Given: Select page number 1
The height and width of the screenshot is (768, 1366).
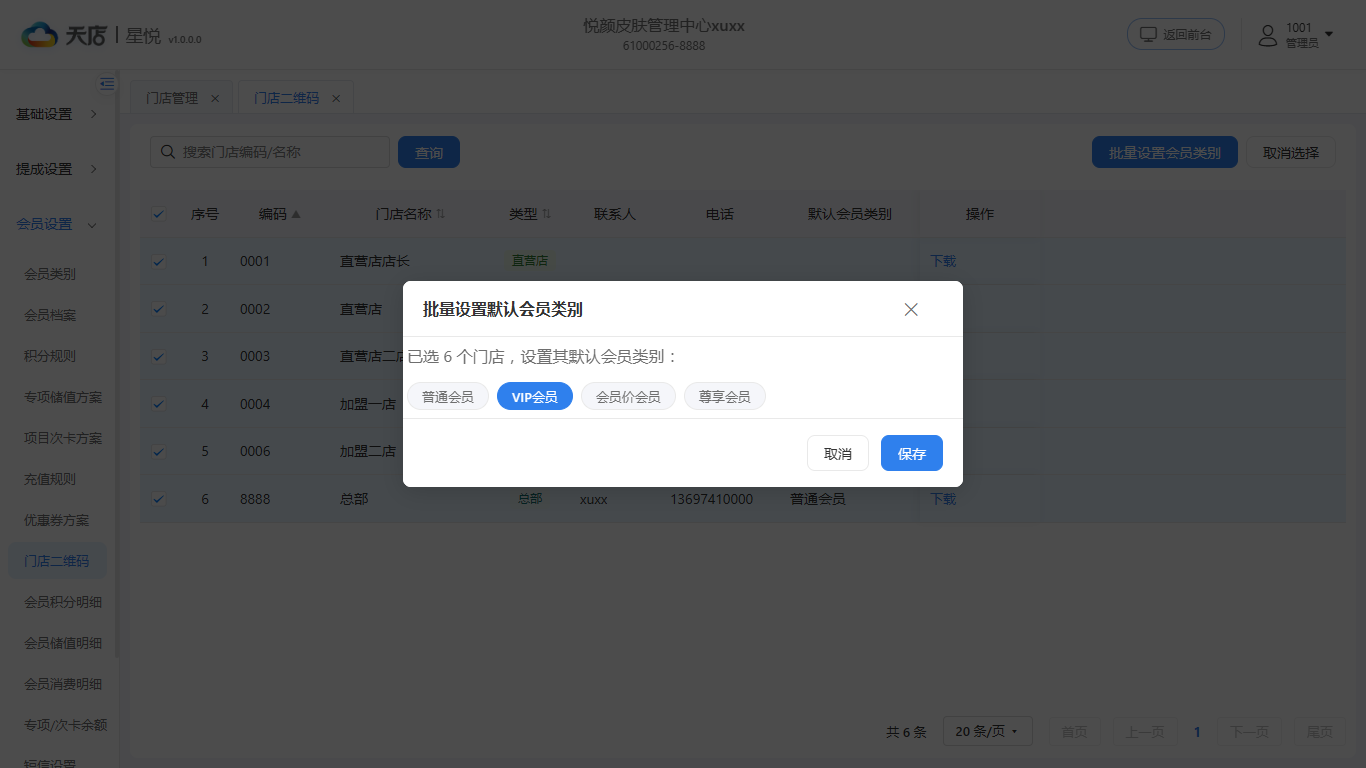Looking at the screenshot, I should (1197, 732).
